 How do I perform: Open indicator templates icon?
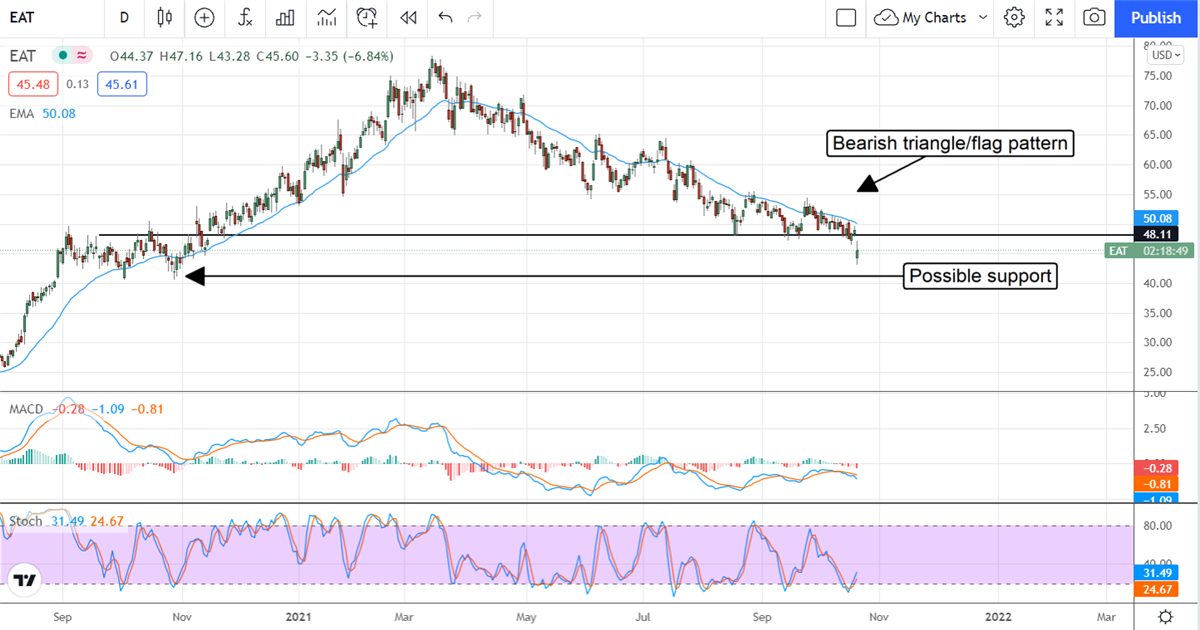pyautogui.click(x=326, y=17)
